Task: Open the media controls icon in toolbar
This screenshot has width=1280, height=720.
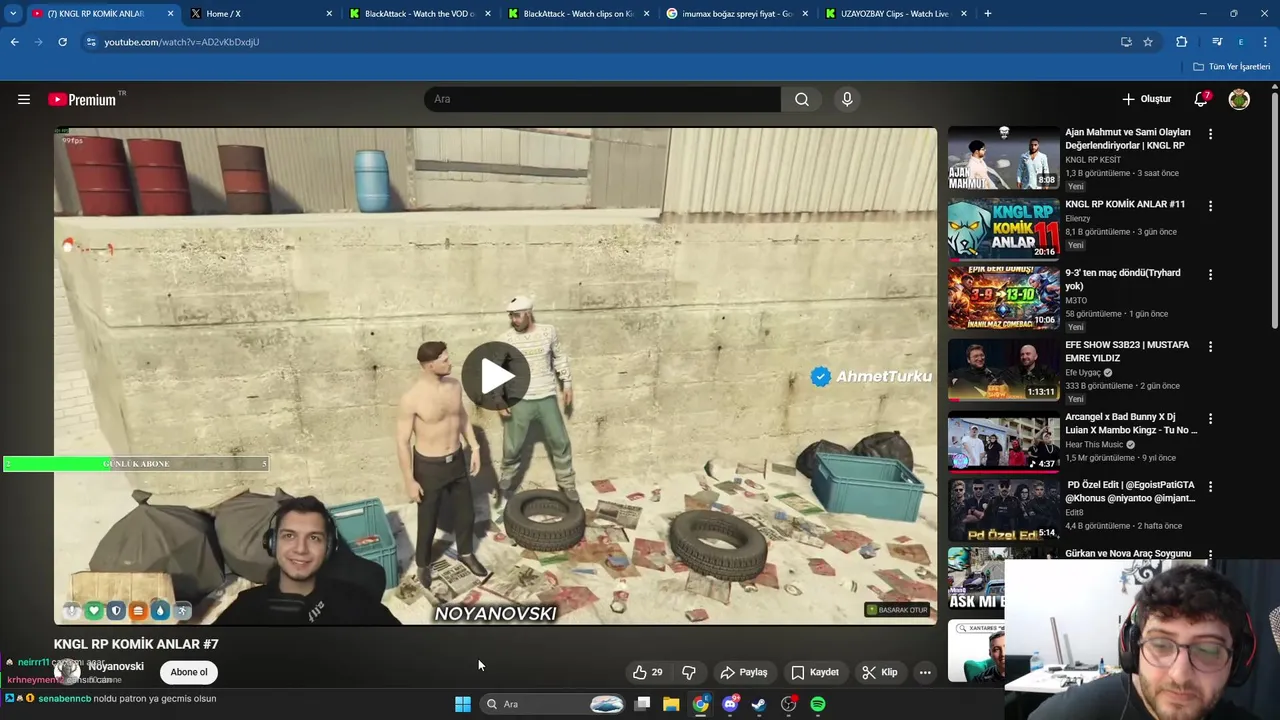Action: [x=1217, y=42]
